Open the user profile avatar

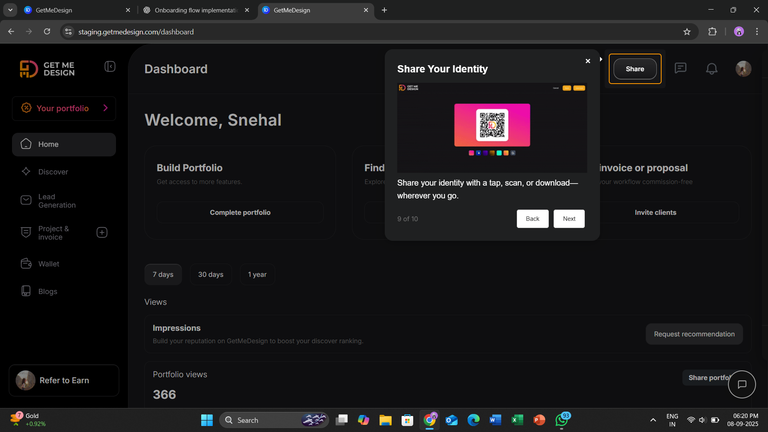pos(743,69)
